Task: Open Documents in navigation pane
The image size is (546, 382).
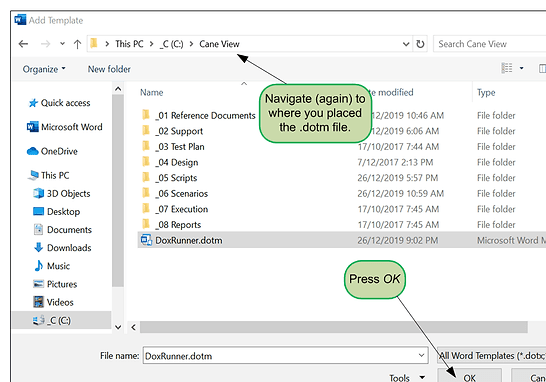Action: point(69,229)
